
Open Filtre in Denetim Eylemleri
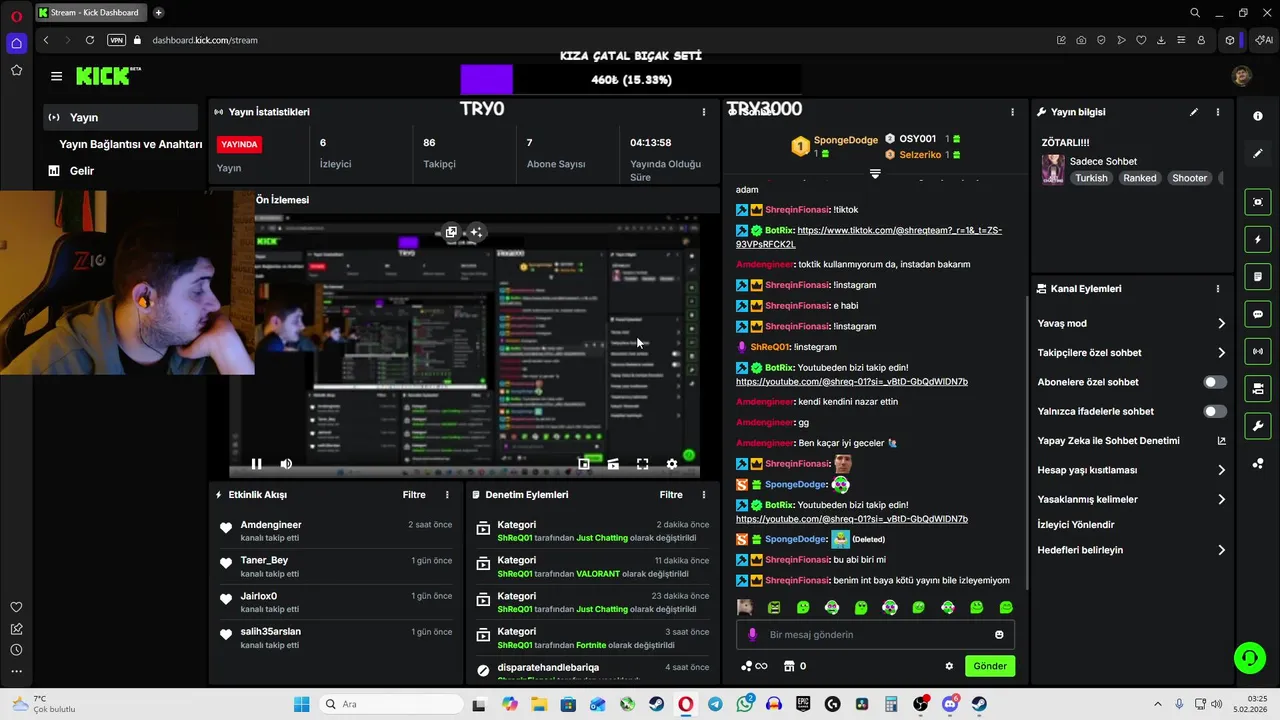click(x=671, y=495)
